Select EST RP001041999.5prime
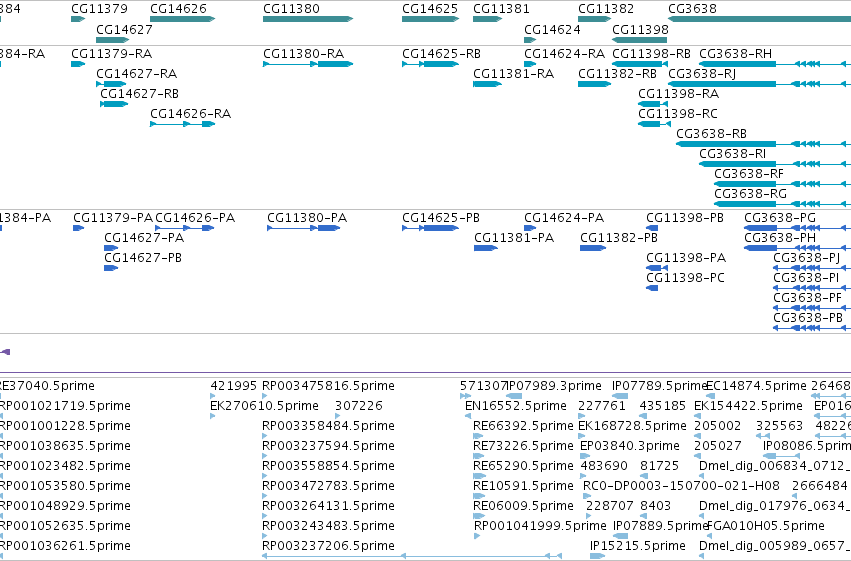The height and width of the screenshot is (561, 851). coord(477,536)
